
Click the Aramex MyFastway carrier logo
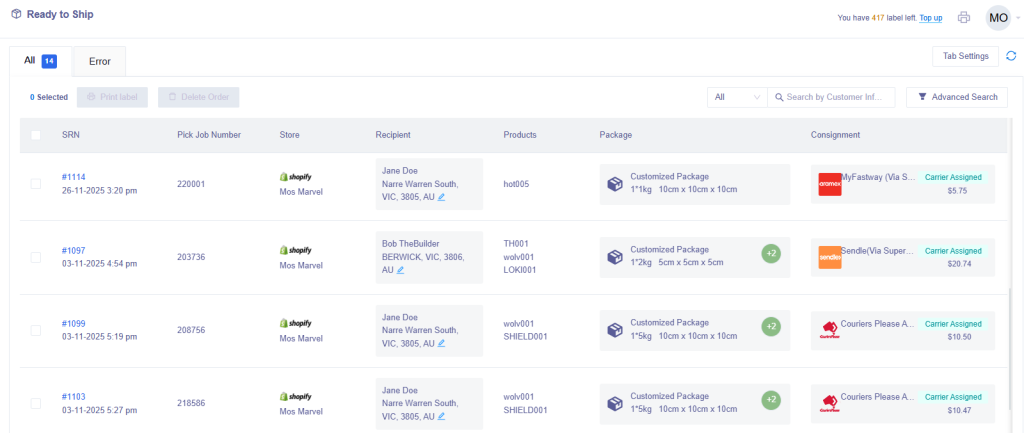[x=829, y=184]
